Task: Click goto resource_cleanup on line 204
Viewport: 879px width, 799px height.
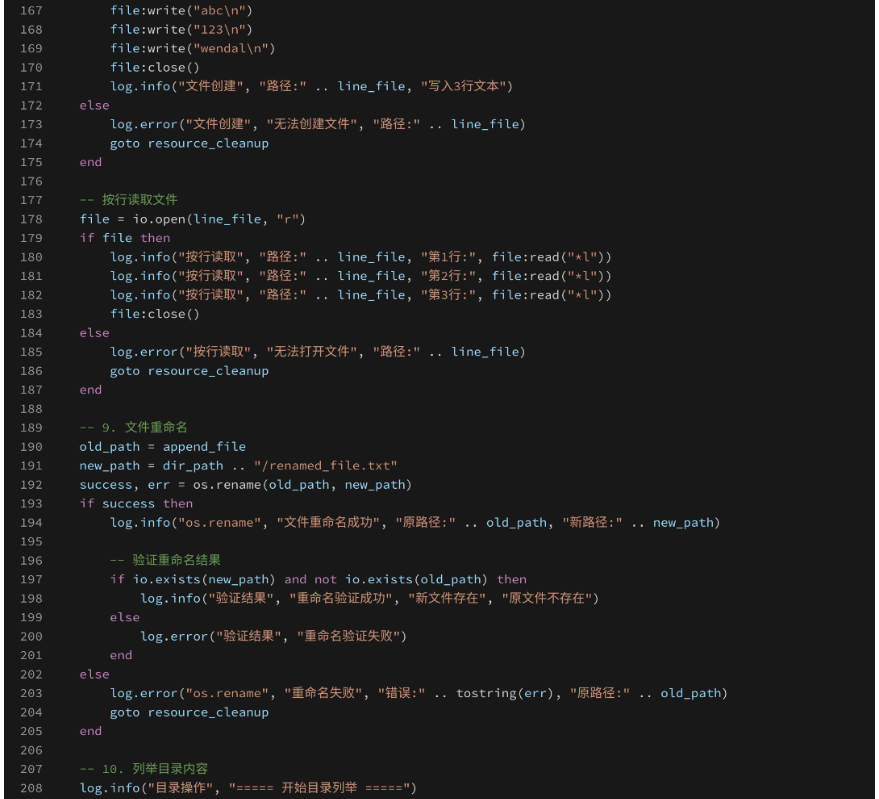Action: pos(189,713)
